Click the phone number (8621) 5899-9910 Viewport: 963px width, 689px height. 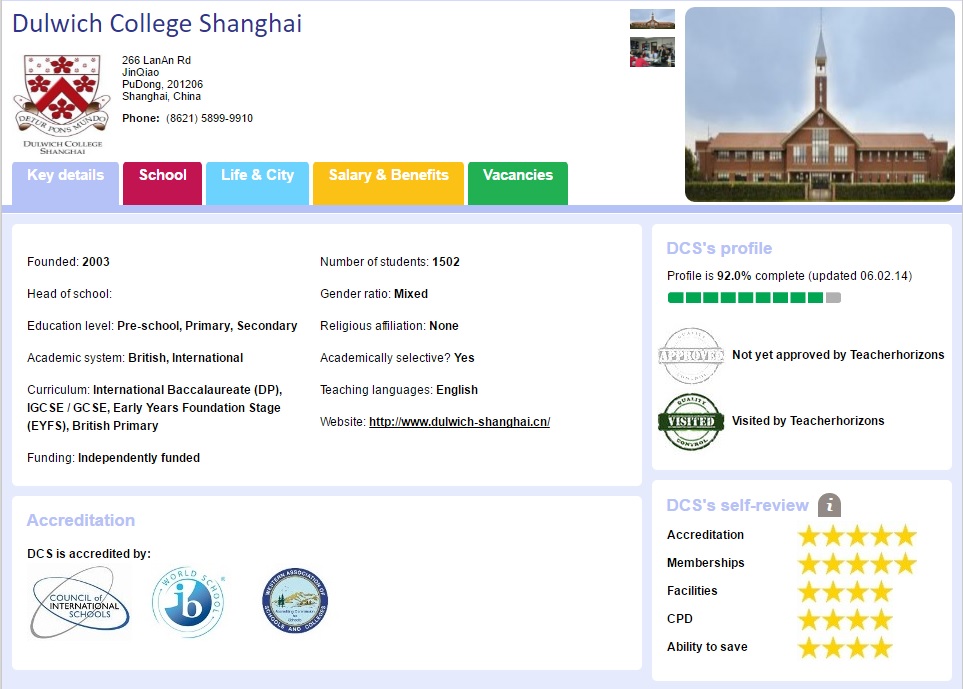(x=209, y=119)
